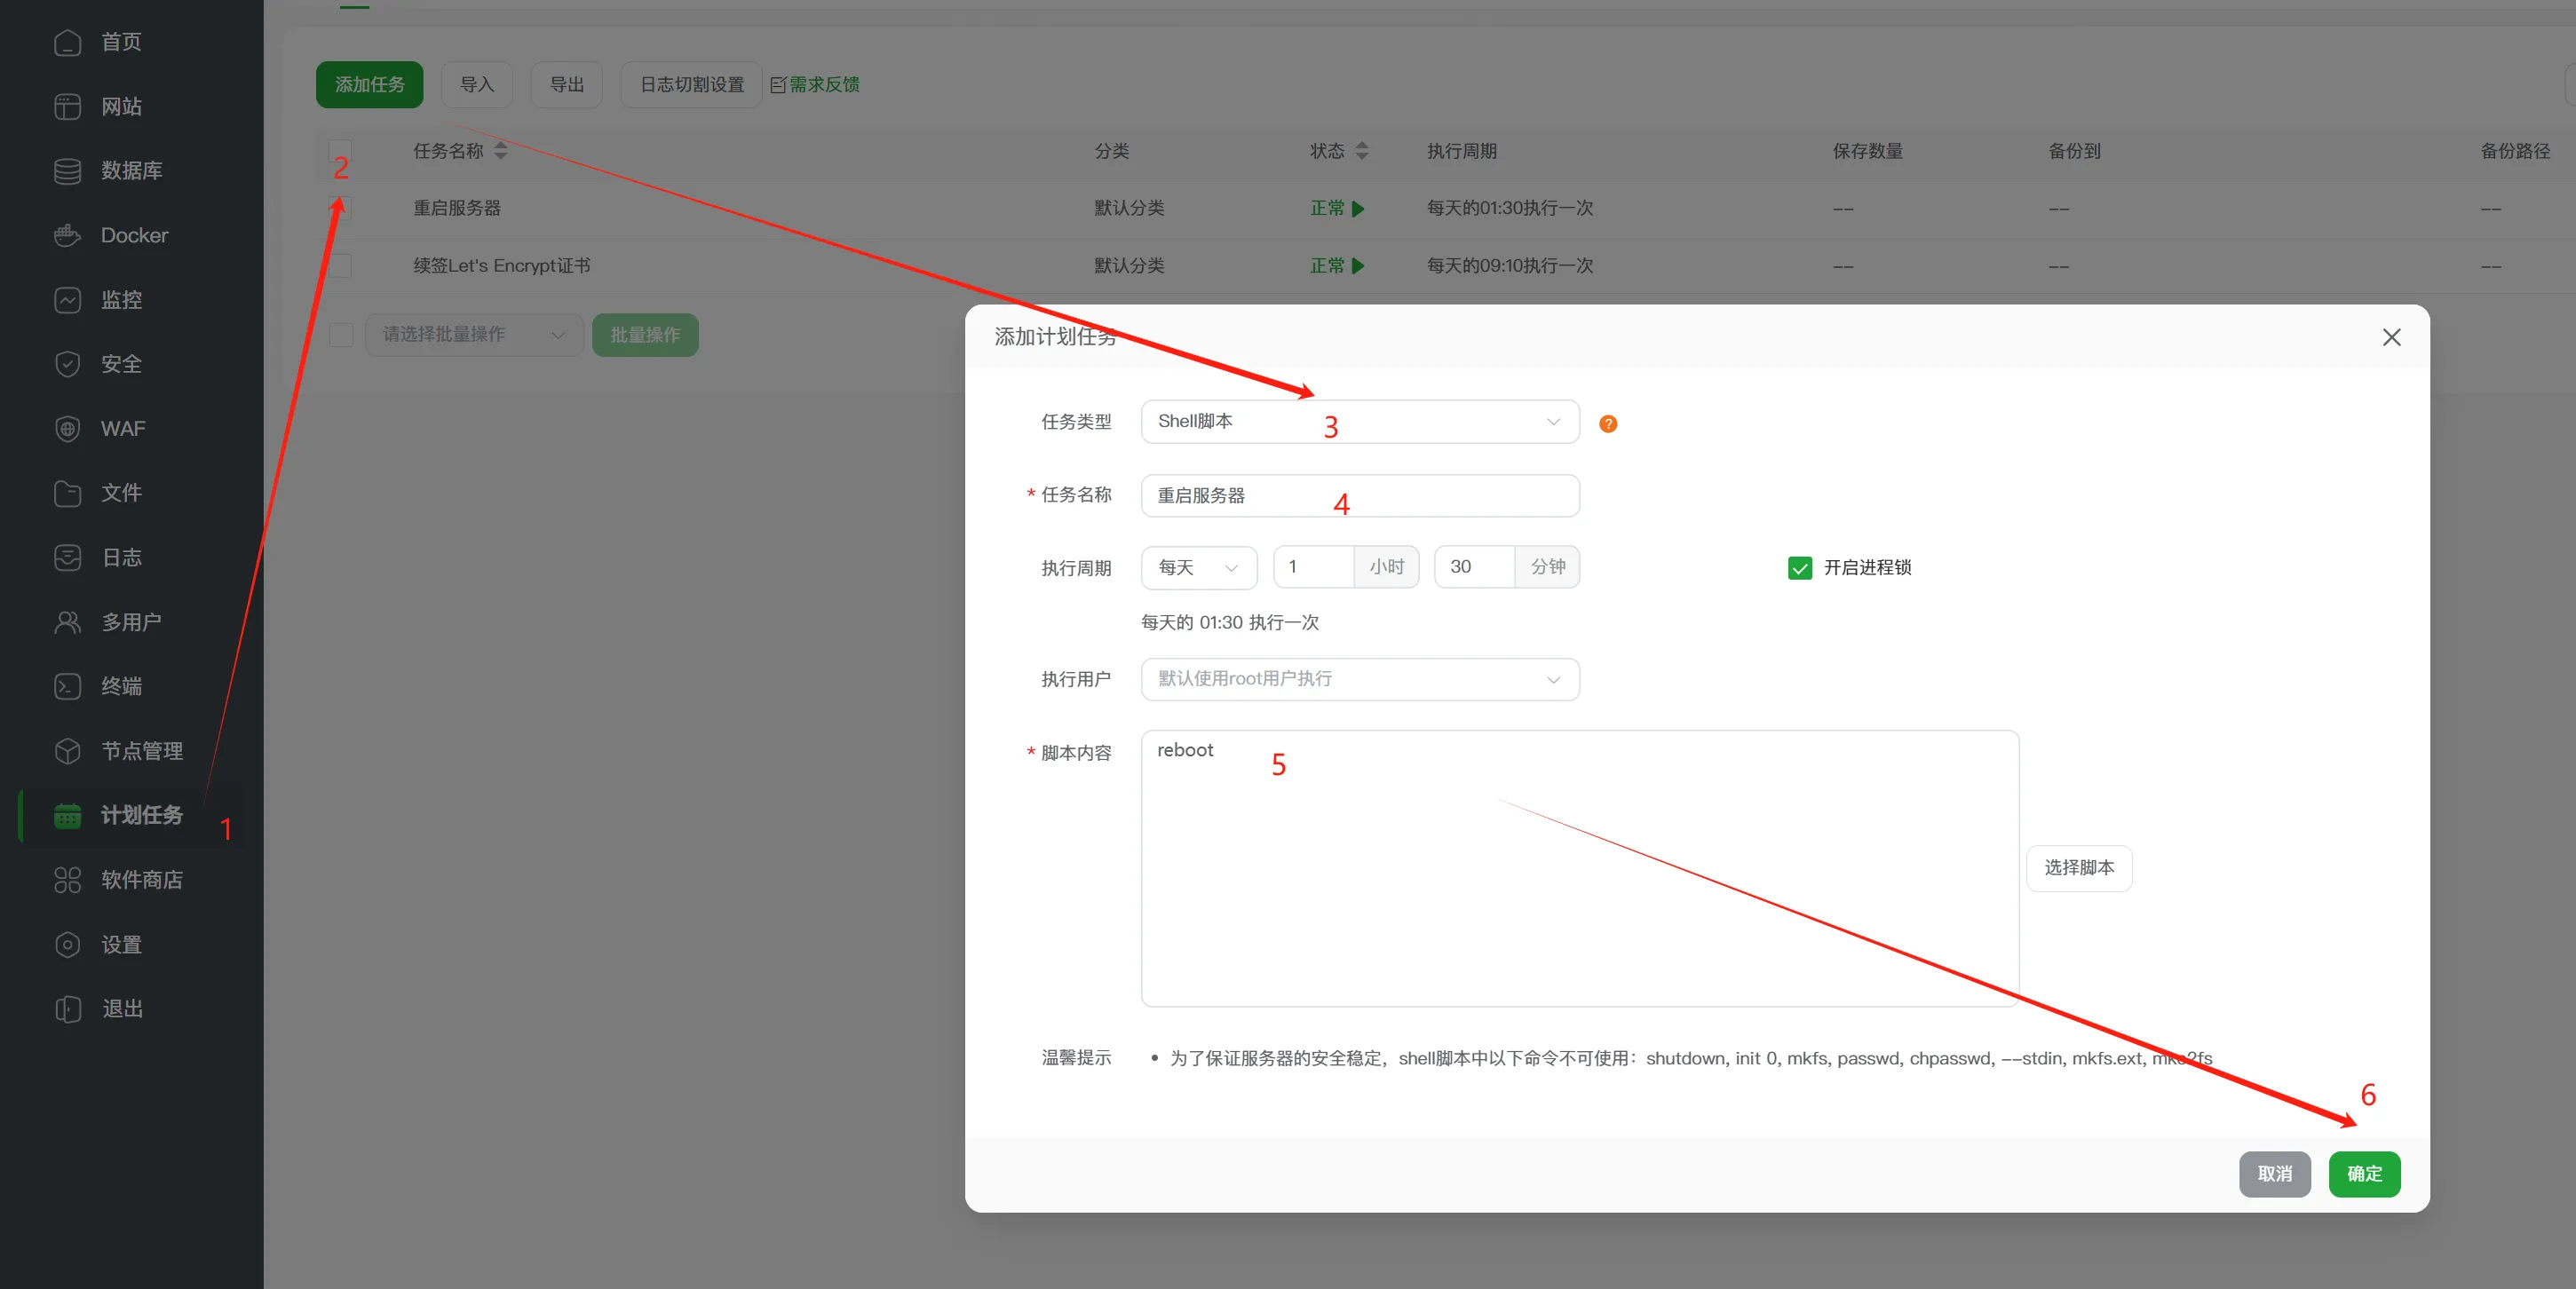2576x1289 pixels.
Task: Select the 数据库 database icon
Action: click(67, 170)
